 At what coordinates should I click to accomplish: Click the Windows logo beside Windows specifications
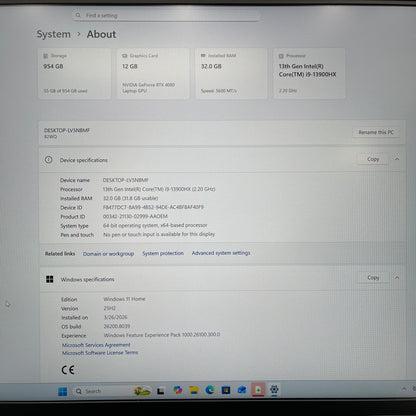tap(50, 279)
